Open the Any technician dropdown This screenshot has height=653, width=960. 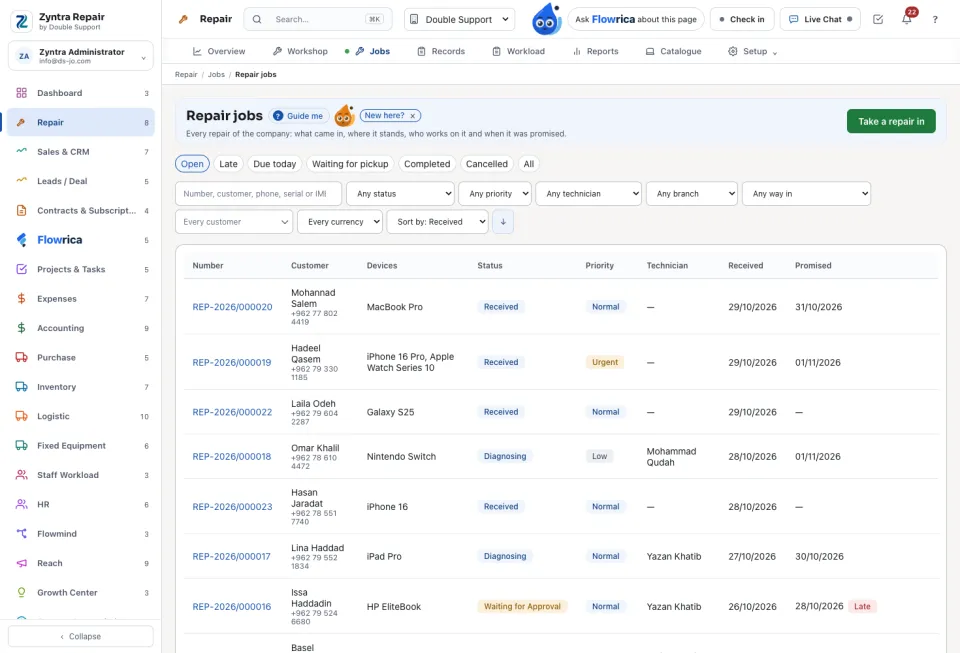(x=588, y=193)
